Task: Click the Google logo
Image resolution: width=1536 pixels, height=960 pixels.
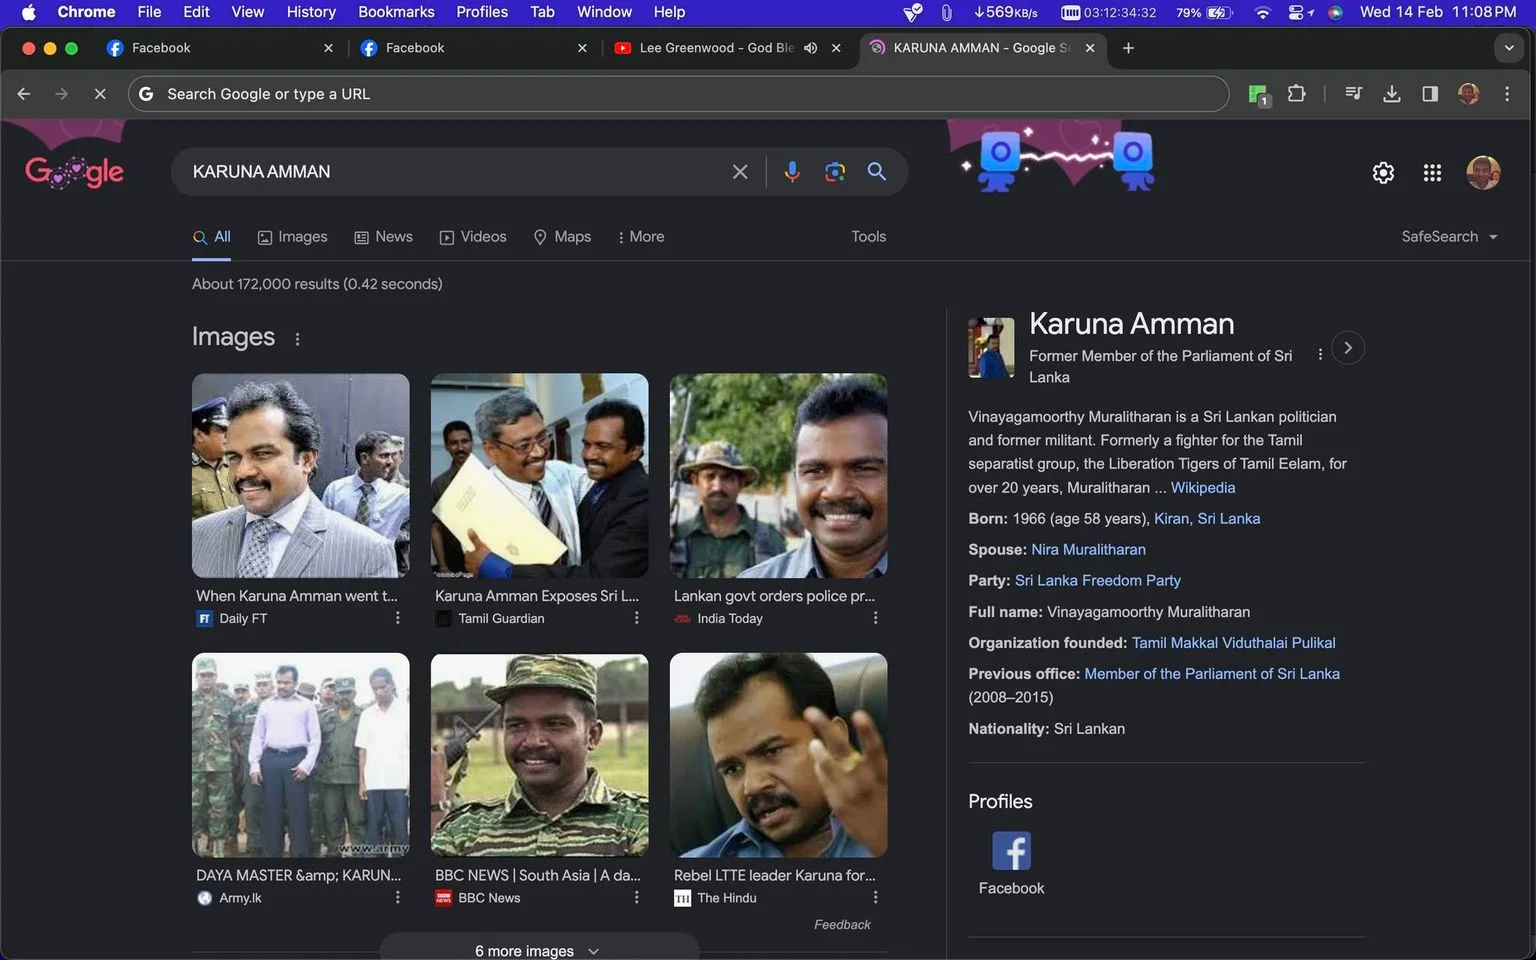Action: [x=75, y=172]
